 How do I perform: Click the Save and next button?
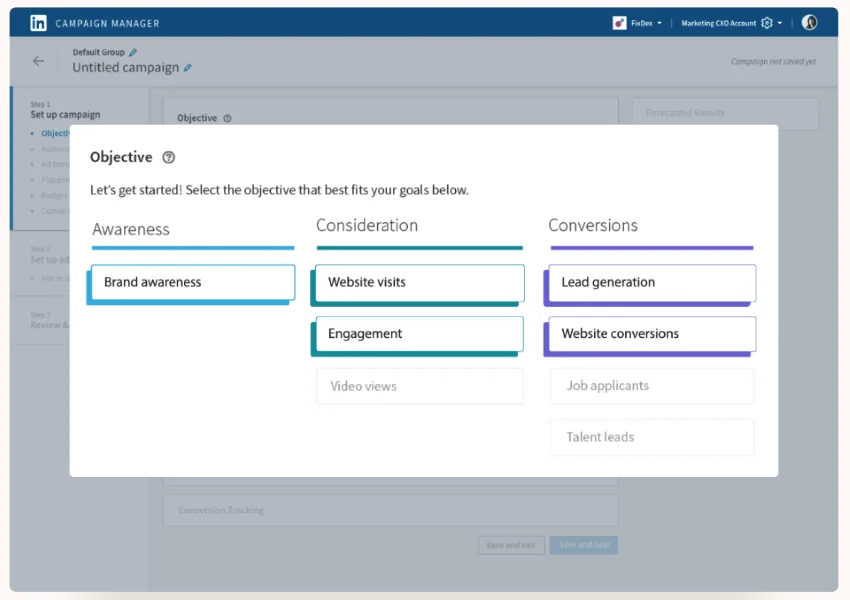[584, 545]
